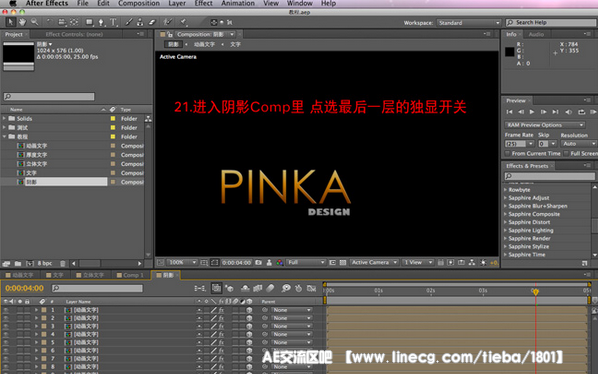Select the Pen tool
Screen dimensions: 598x374
(101, 22)
